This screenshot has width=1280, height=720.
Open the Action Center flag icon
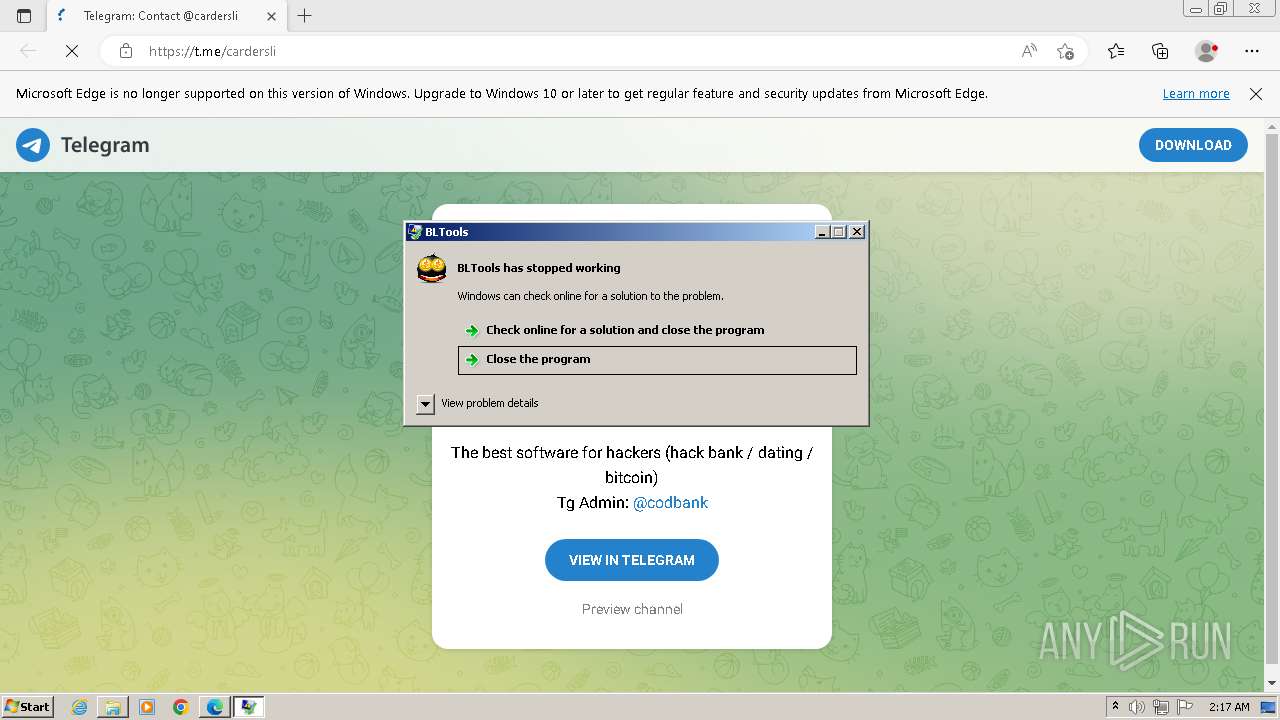pos(1185,707)
